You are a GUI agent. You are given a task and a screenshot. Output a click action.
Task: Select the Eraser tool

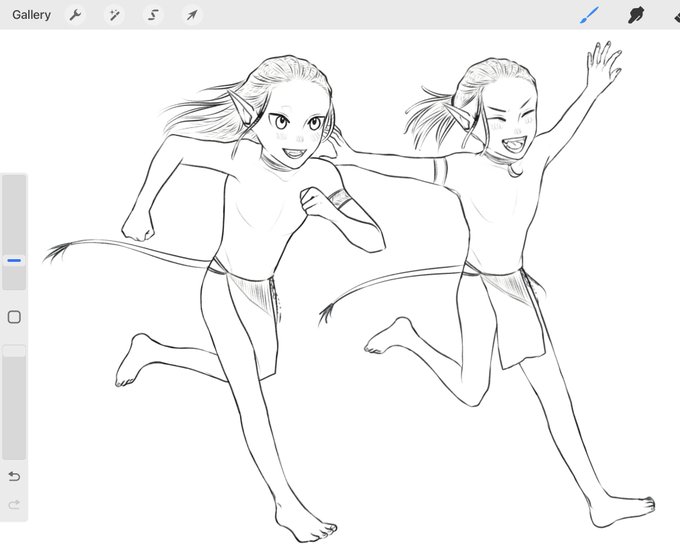pos(676,16)
